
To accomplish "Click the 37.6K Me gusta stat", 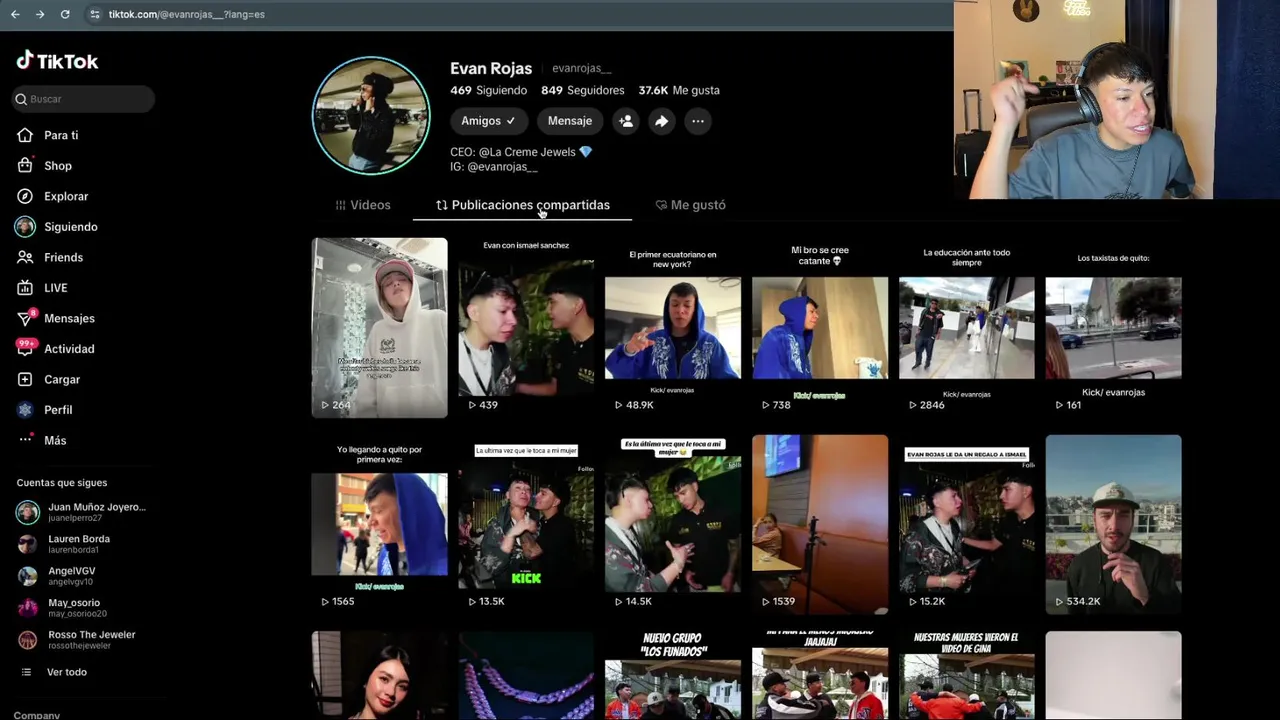I will [679, 90].
